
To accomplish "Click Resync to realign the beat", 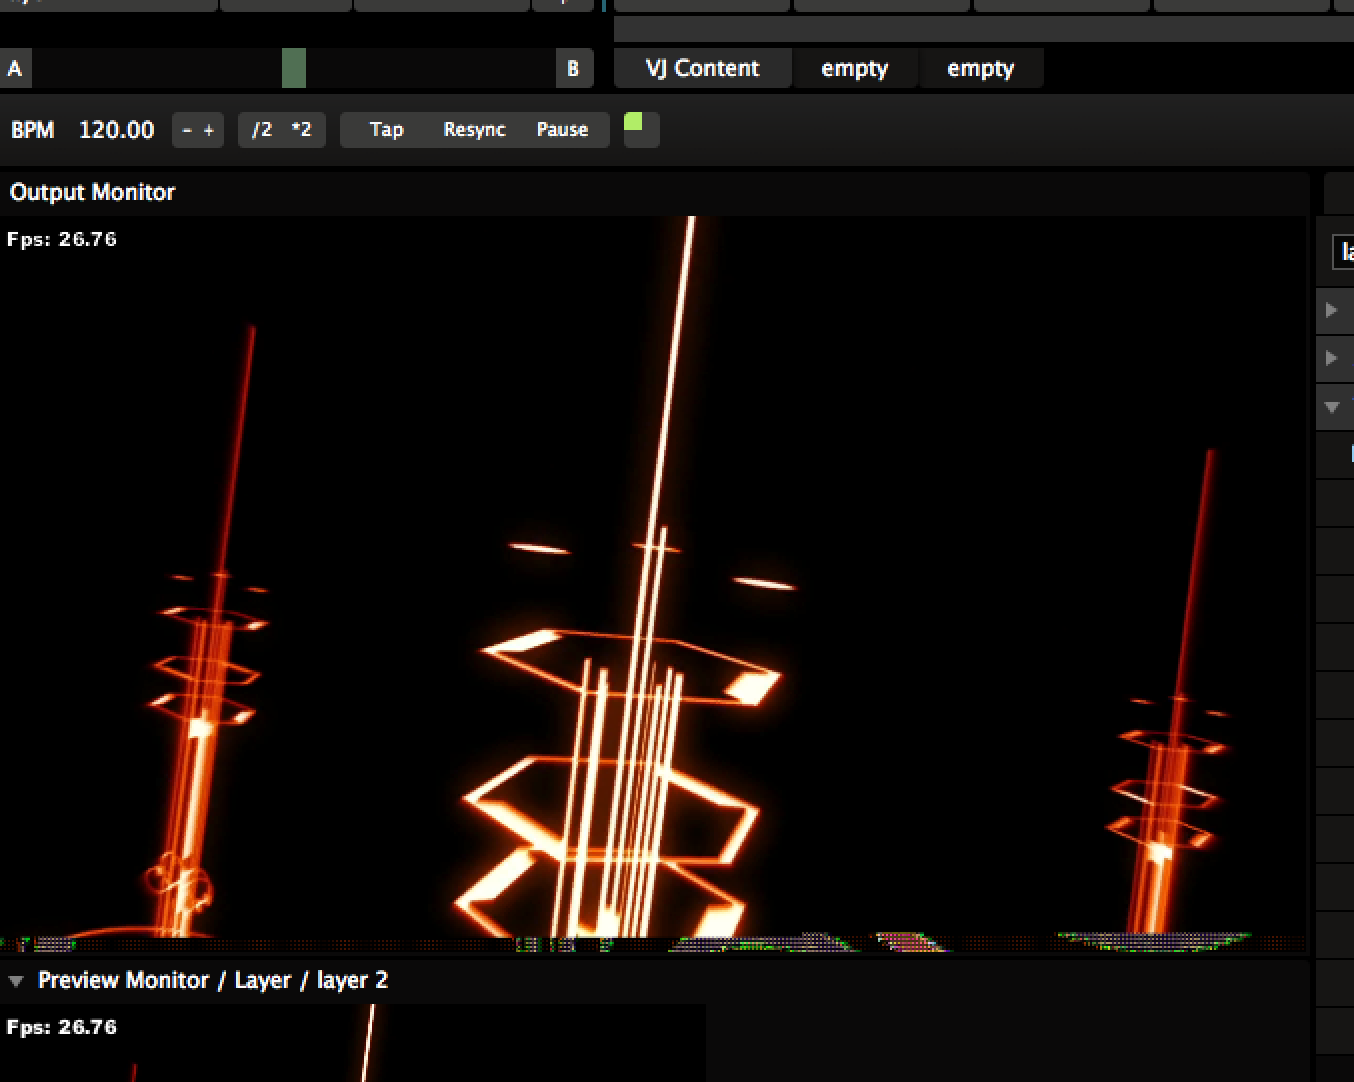I will point(474,130).
